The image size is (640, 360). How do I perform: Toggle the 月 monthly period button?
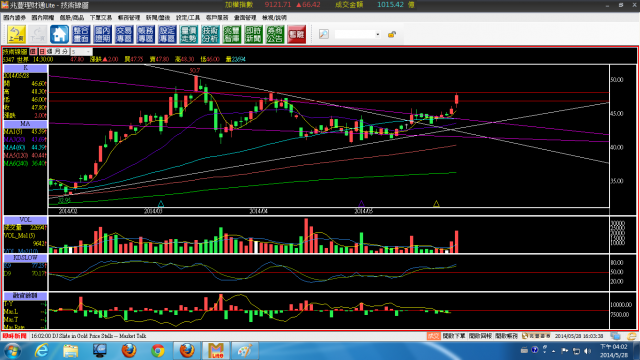[x=58, y=52]
